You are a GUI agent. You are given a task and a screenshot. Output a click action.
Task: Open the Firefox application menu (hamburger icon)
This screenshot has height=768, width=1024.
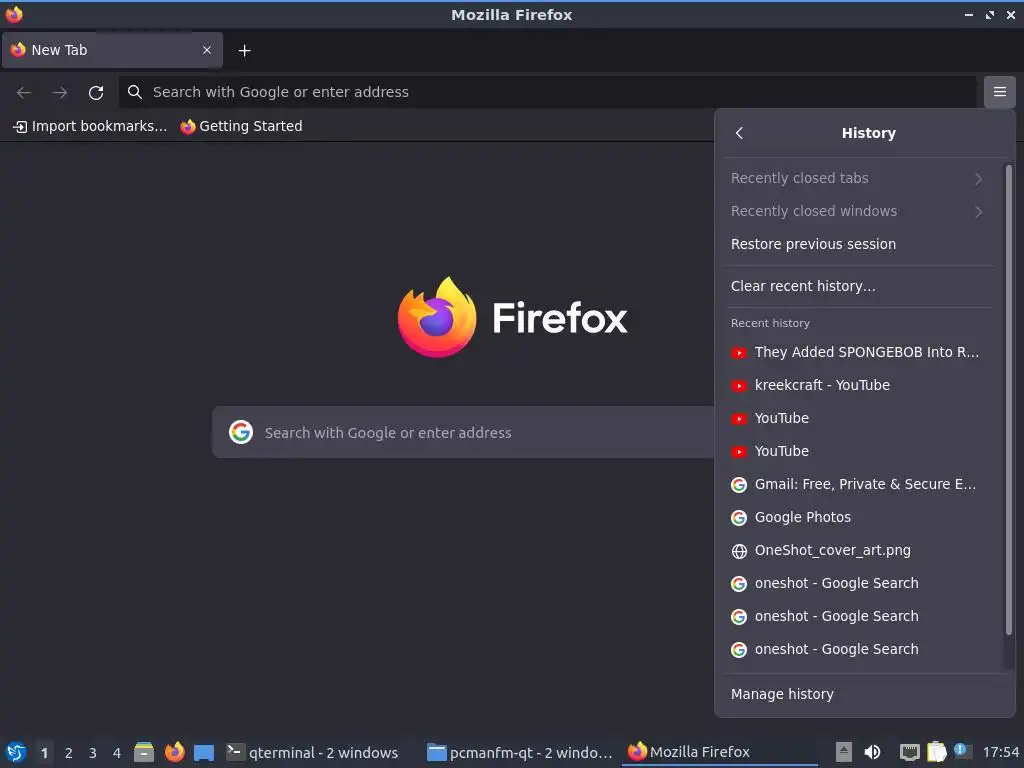point(999,92)
